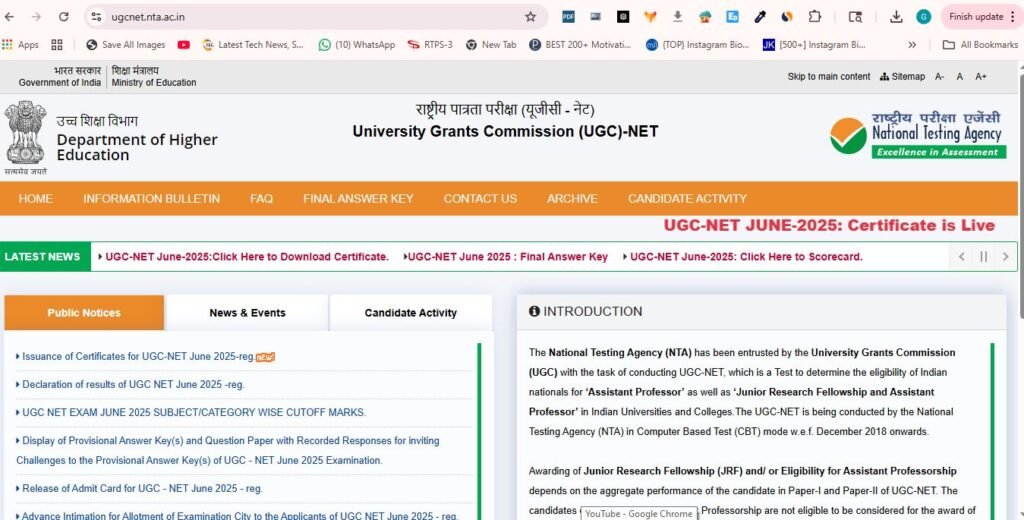The image size is (1024, 520).
Task: Open the RTPS-3 bookmark
Action: click(430, 44)
